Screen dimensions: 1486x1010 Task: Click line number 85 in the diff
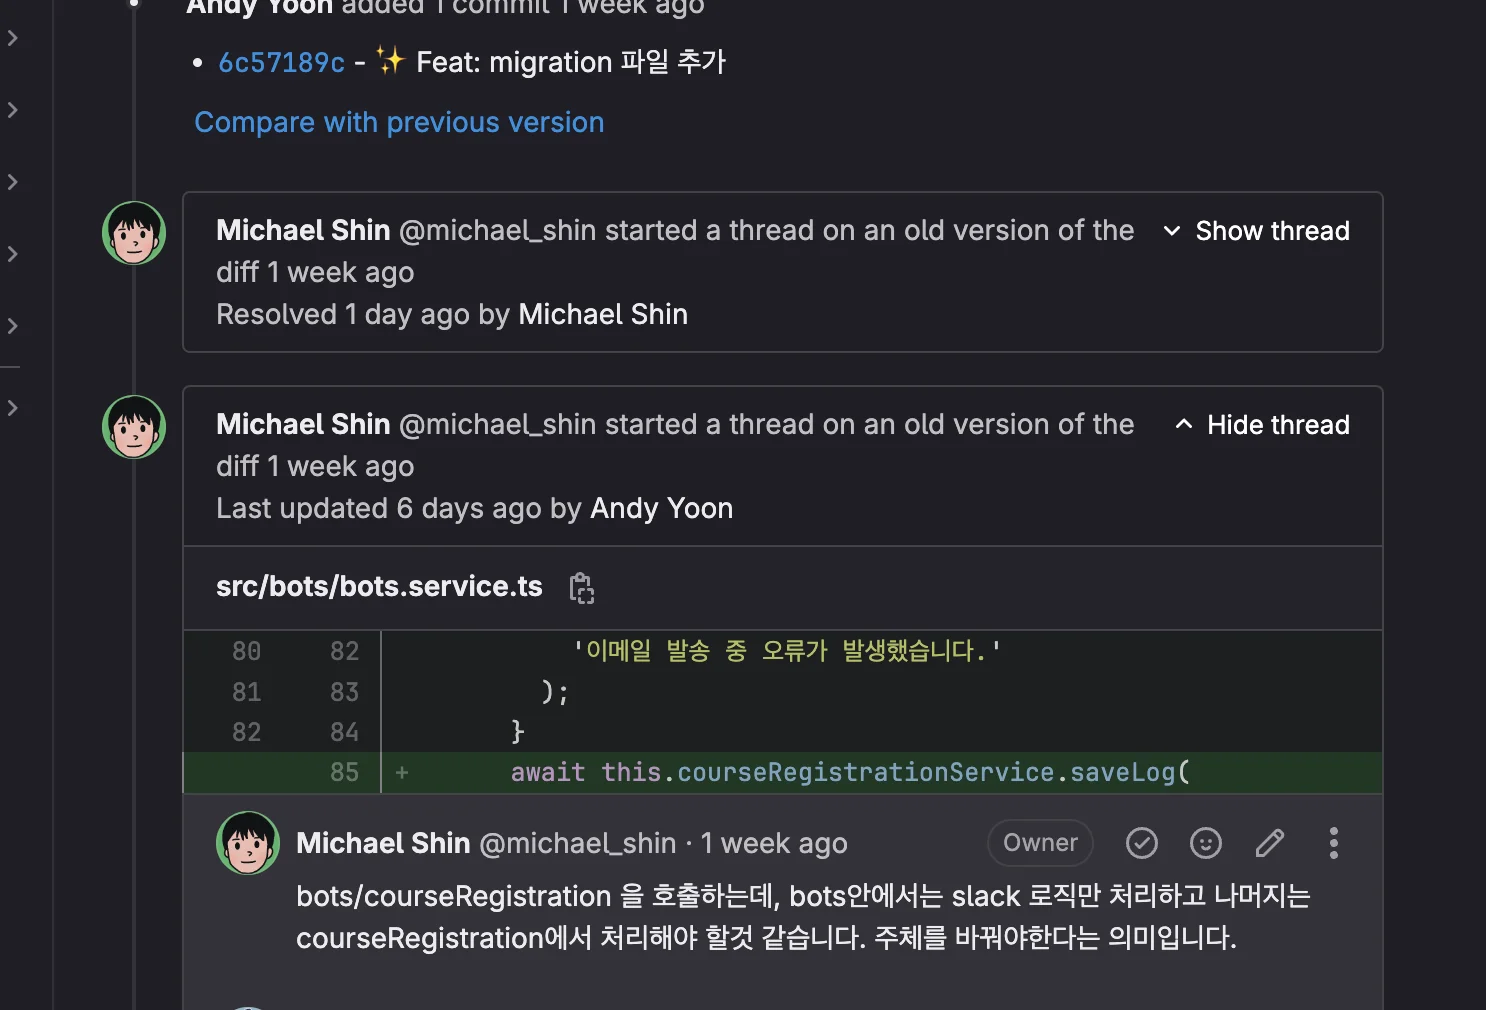(344, 772)
